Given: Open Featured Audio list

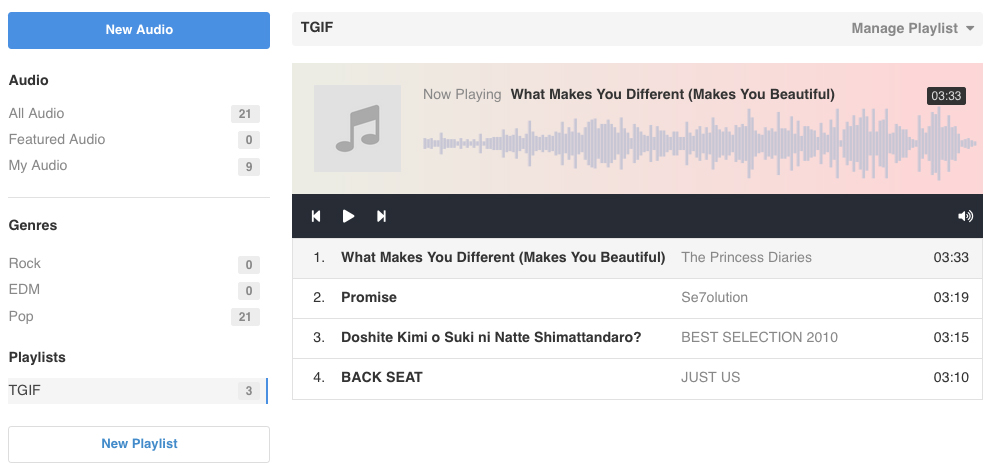Looking at the screenshot, I should (134, 140).
